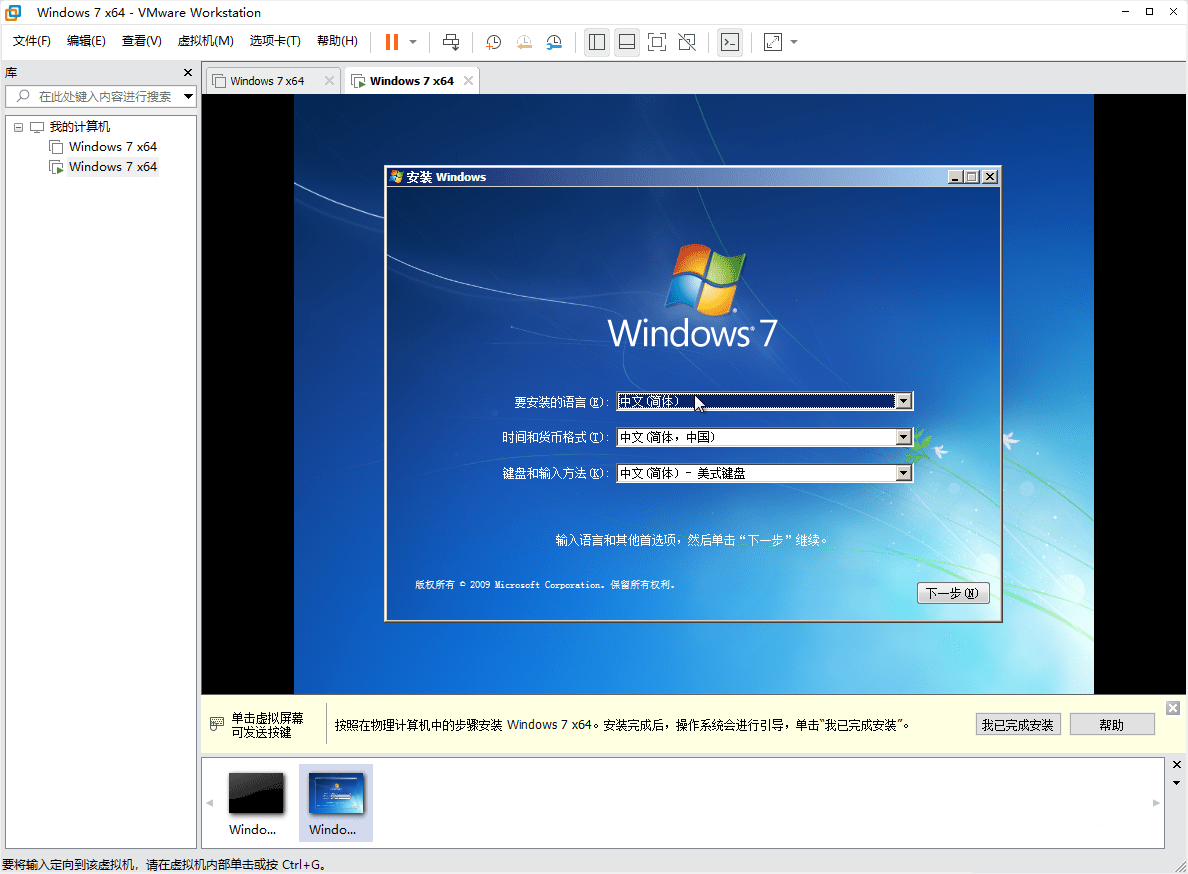This screenshot has width=1188, height=874.
Task: Open the 选项卡(T) menu
Action: coord(275,41)
